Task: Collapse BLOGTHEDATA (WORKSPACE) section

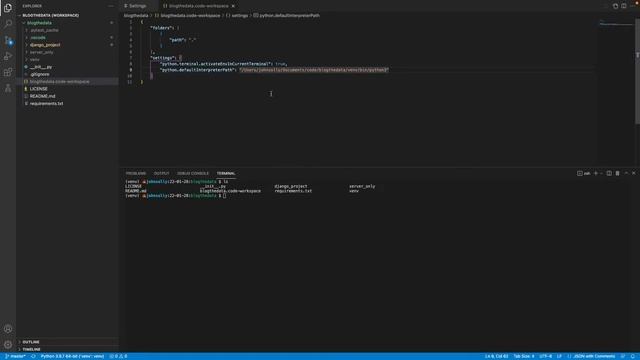Action: pos(67,16)
